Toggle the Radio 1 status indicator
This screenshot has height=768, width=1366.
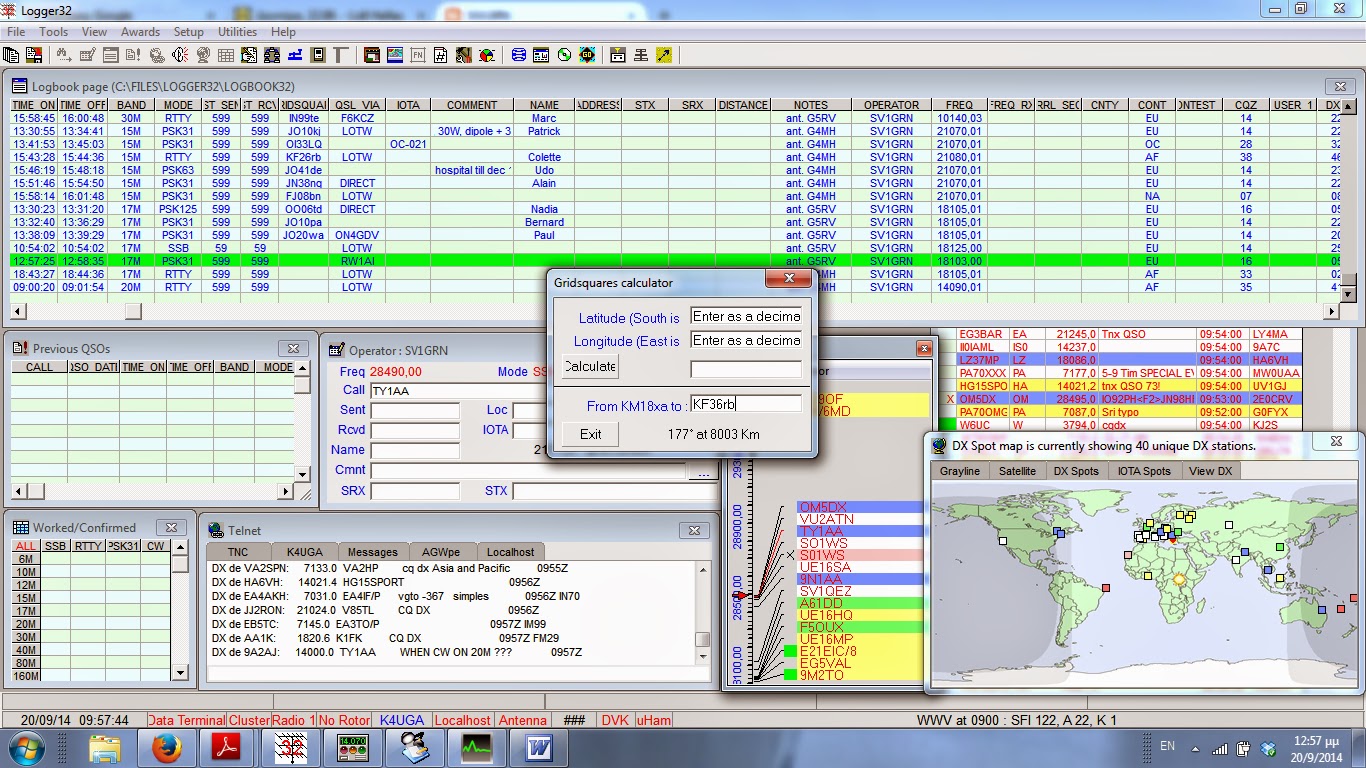(293, 720)
